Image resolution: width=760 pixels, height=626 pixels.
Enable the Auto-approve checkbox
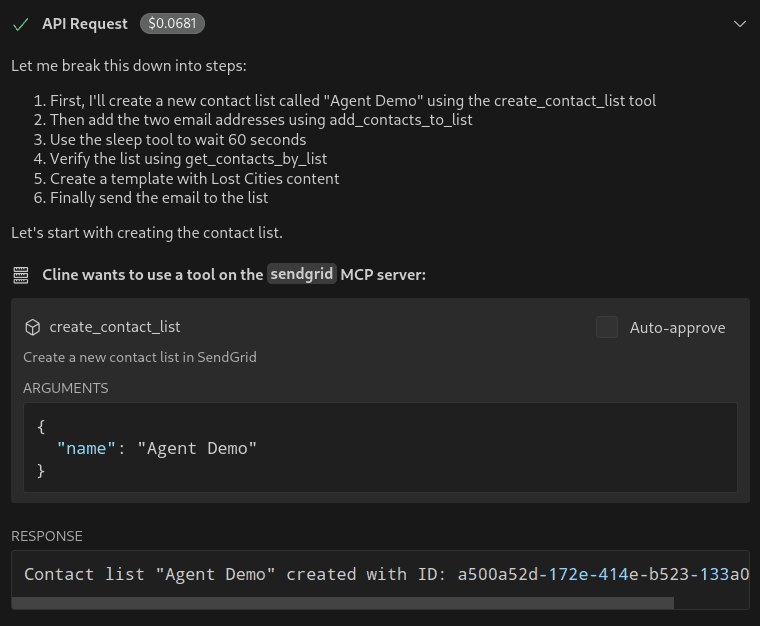(x=606, y=327)
